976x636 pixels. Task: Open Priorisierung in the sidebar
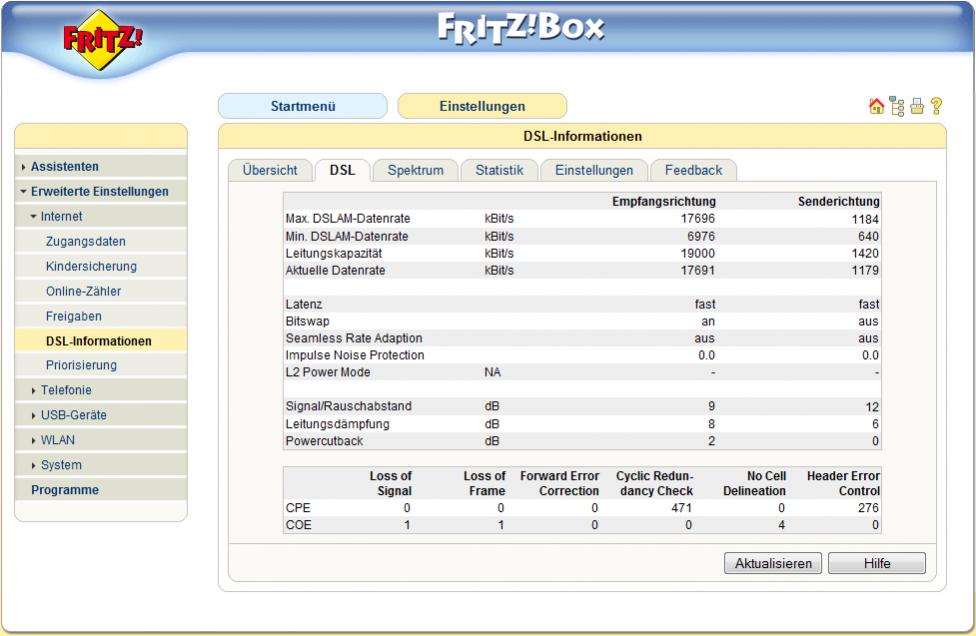(x=101, y=365)
